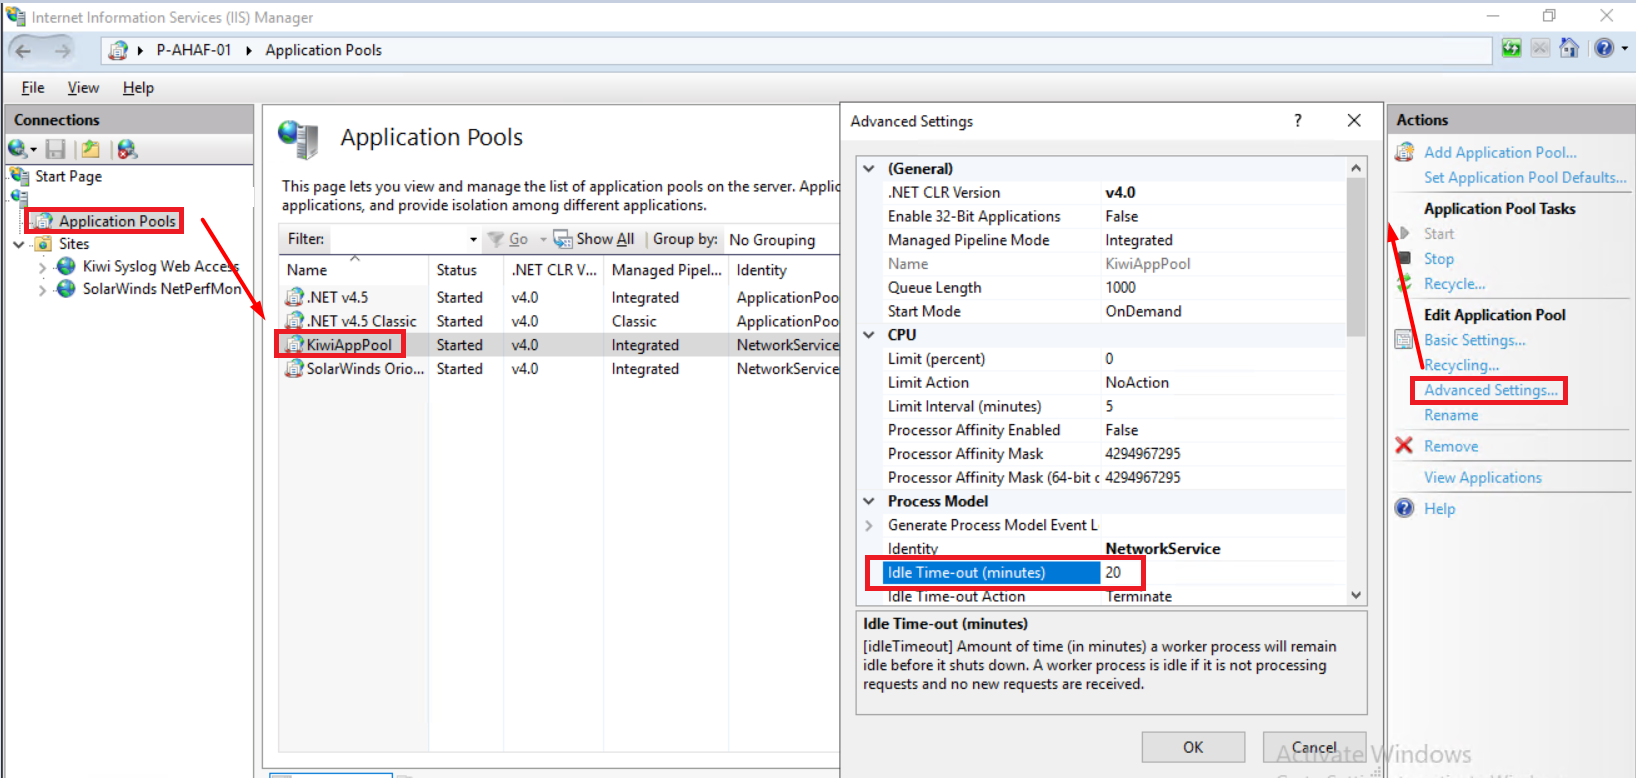Select the .NET v4.5 Classic pool row

pyautogui.click(x=560, y=321)
